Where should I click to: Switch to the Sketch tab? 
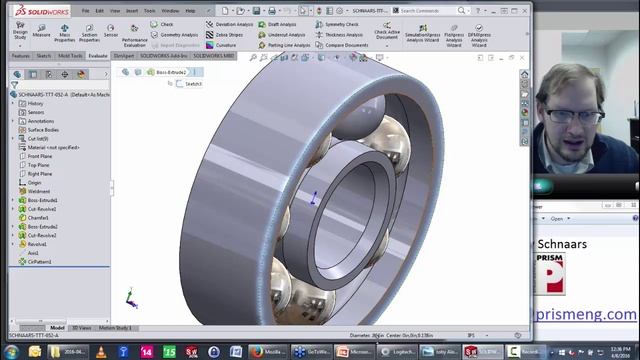click(44, 56)
